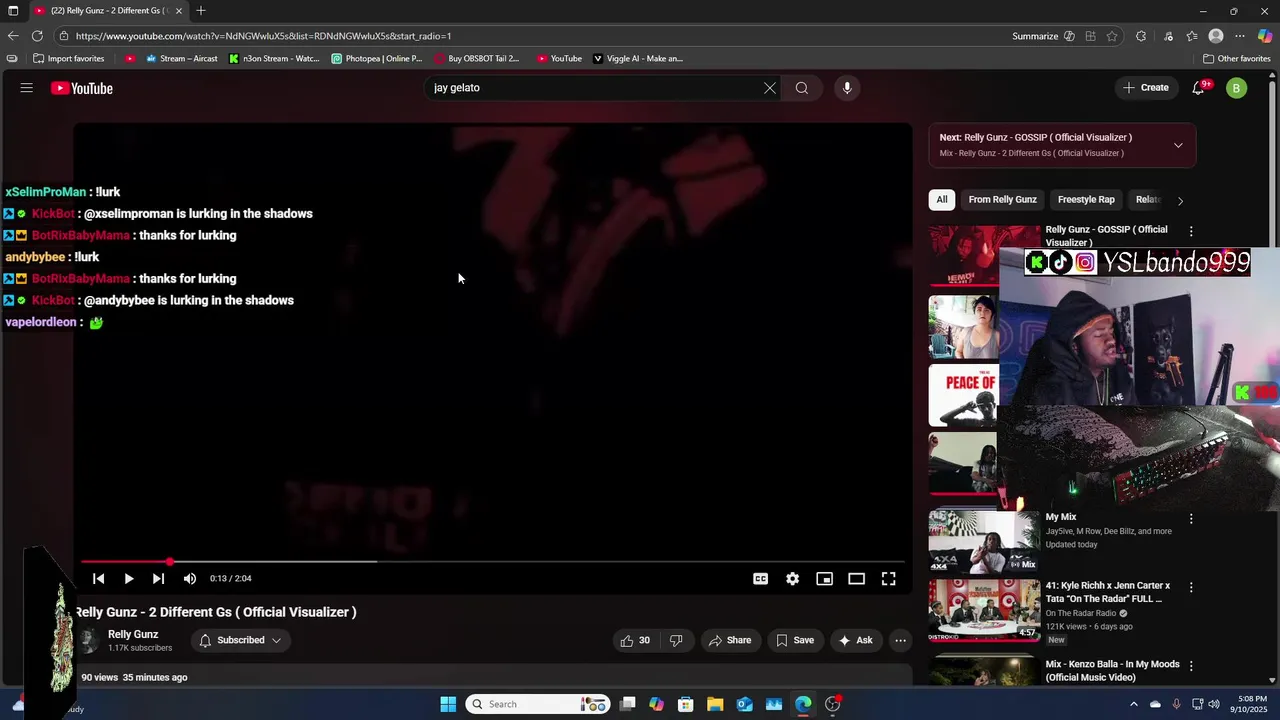Open Photopea bookmark
Screen dimensions: 1280x720
pyautogui.click(x=377, y=58)
